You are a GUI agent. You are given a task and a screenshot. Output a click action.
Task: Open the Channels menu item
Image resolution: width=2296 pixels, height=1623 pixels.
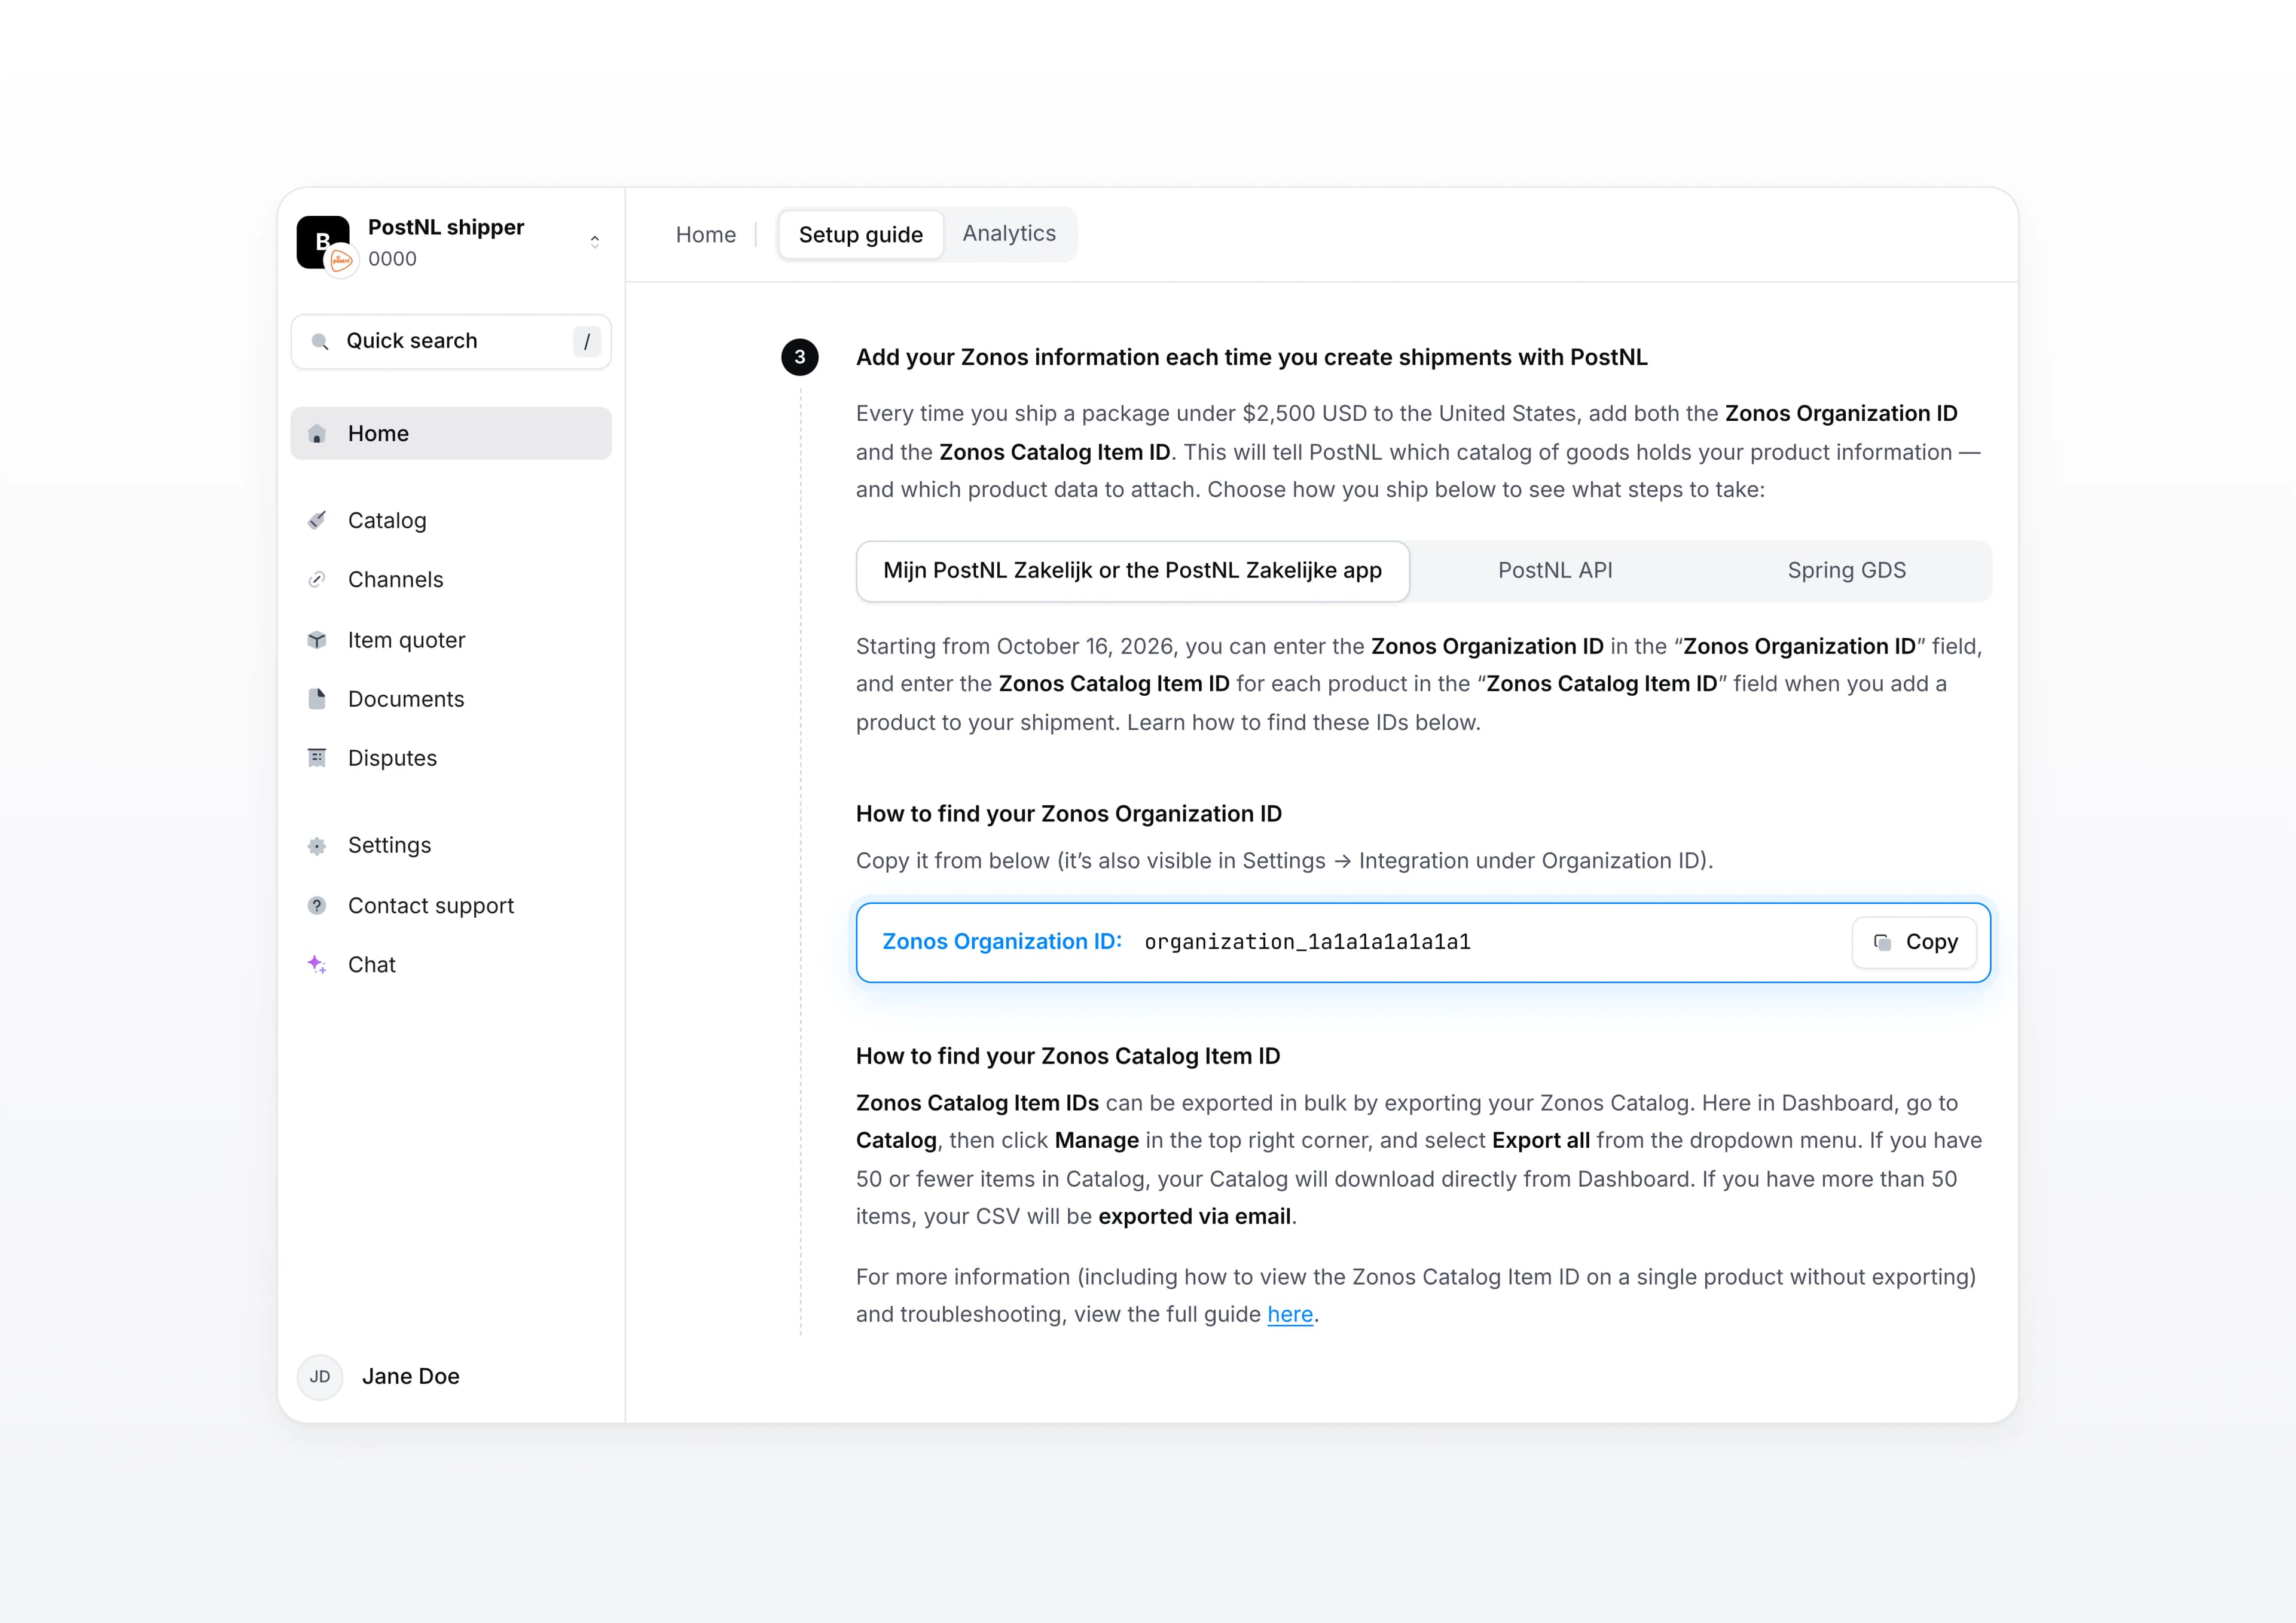point(451,580)
